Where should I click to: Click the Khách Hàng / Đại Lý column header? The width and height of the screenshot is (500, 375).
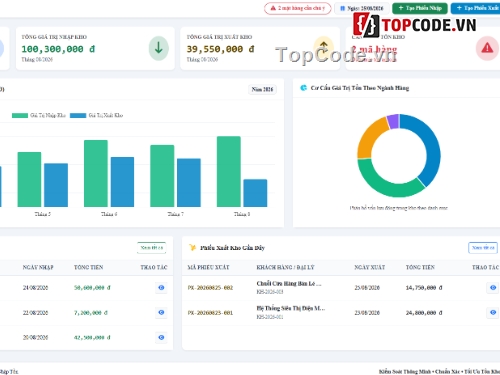[x=285, y=267]
